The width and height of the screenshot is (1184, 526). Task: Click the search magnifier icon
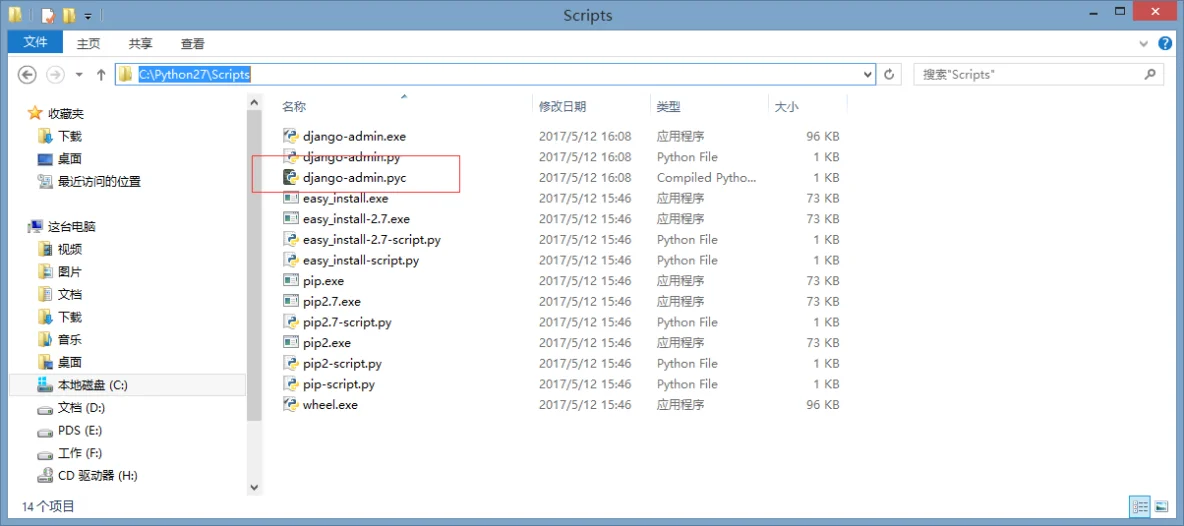point(1150,74)
